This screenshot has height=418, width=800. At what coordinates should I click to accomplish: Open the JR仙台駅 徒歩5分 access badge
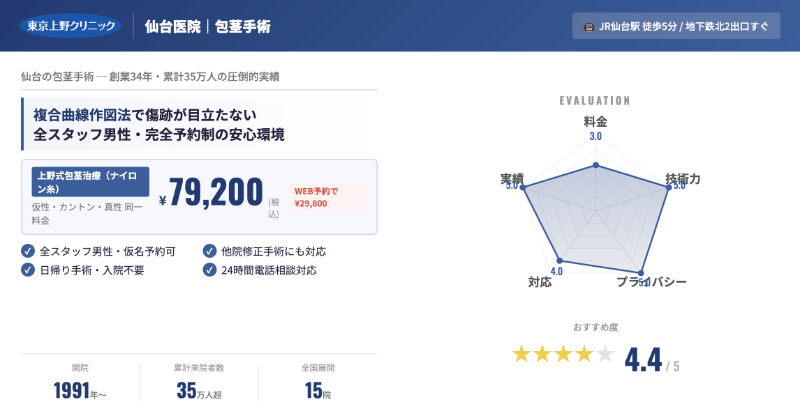[676, 26]
